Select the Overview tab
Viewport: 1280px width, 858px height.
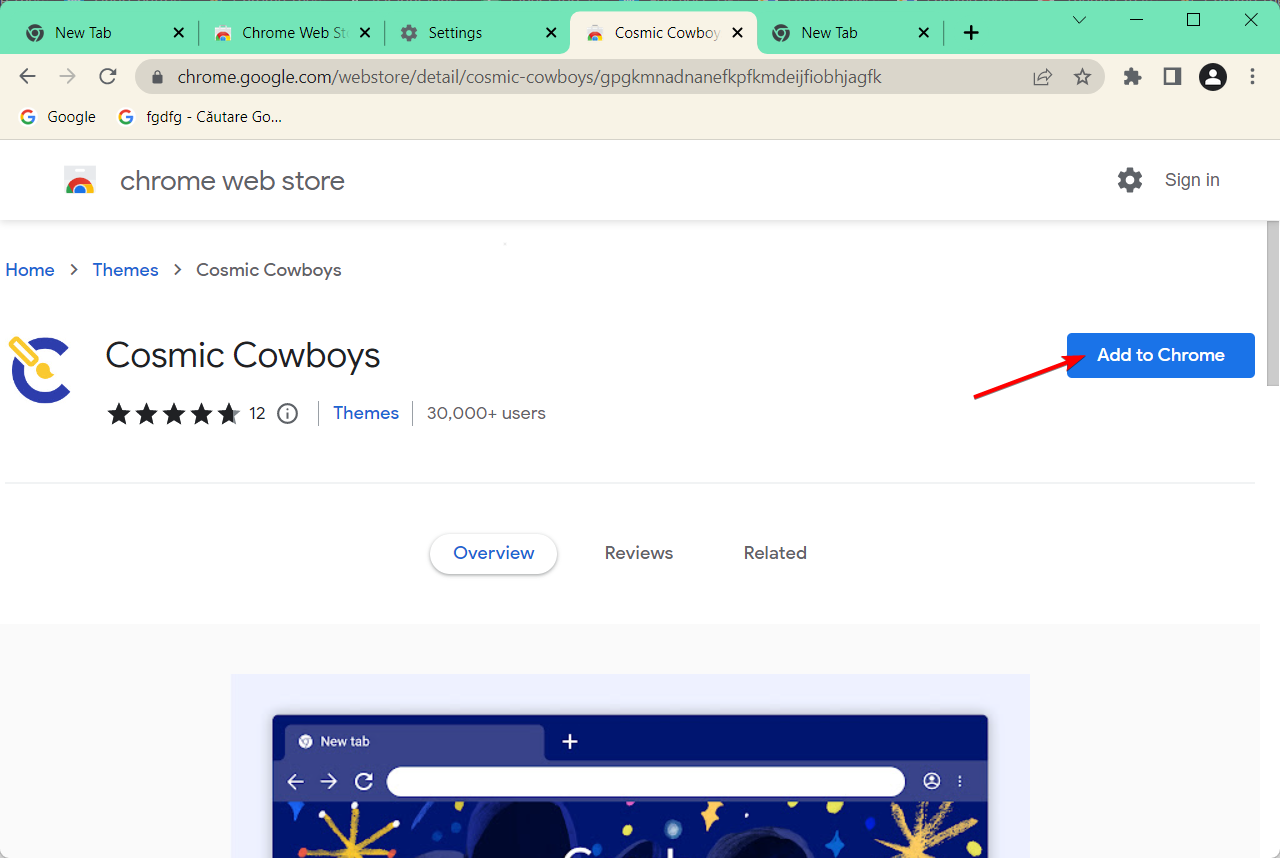click(493, 553)
